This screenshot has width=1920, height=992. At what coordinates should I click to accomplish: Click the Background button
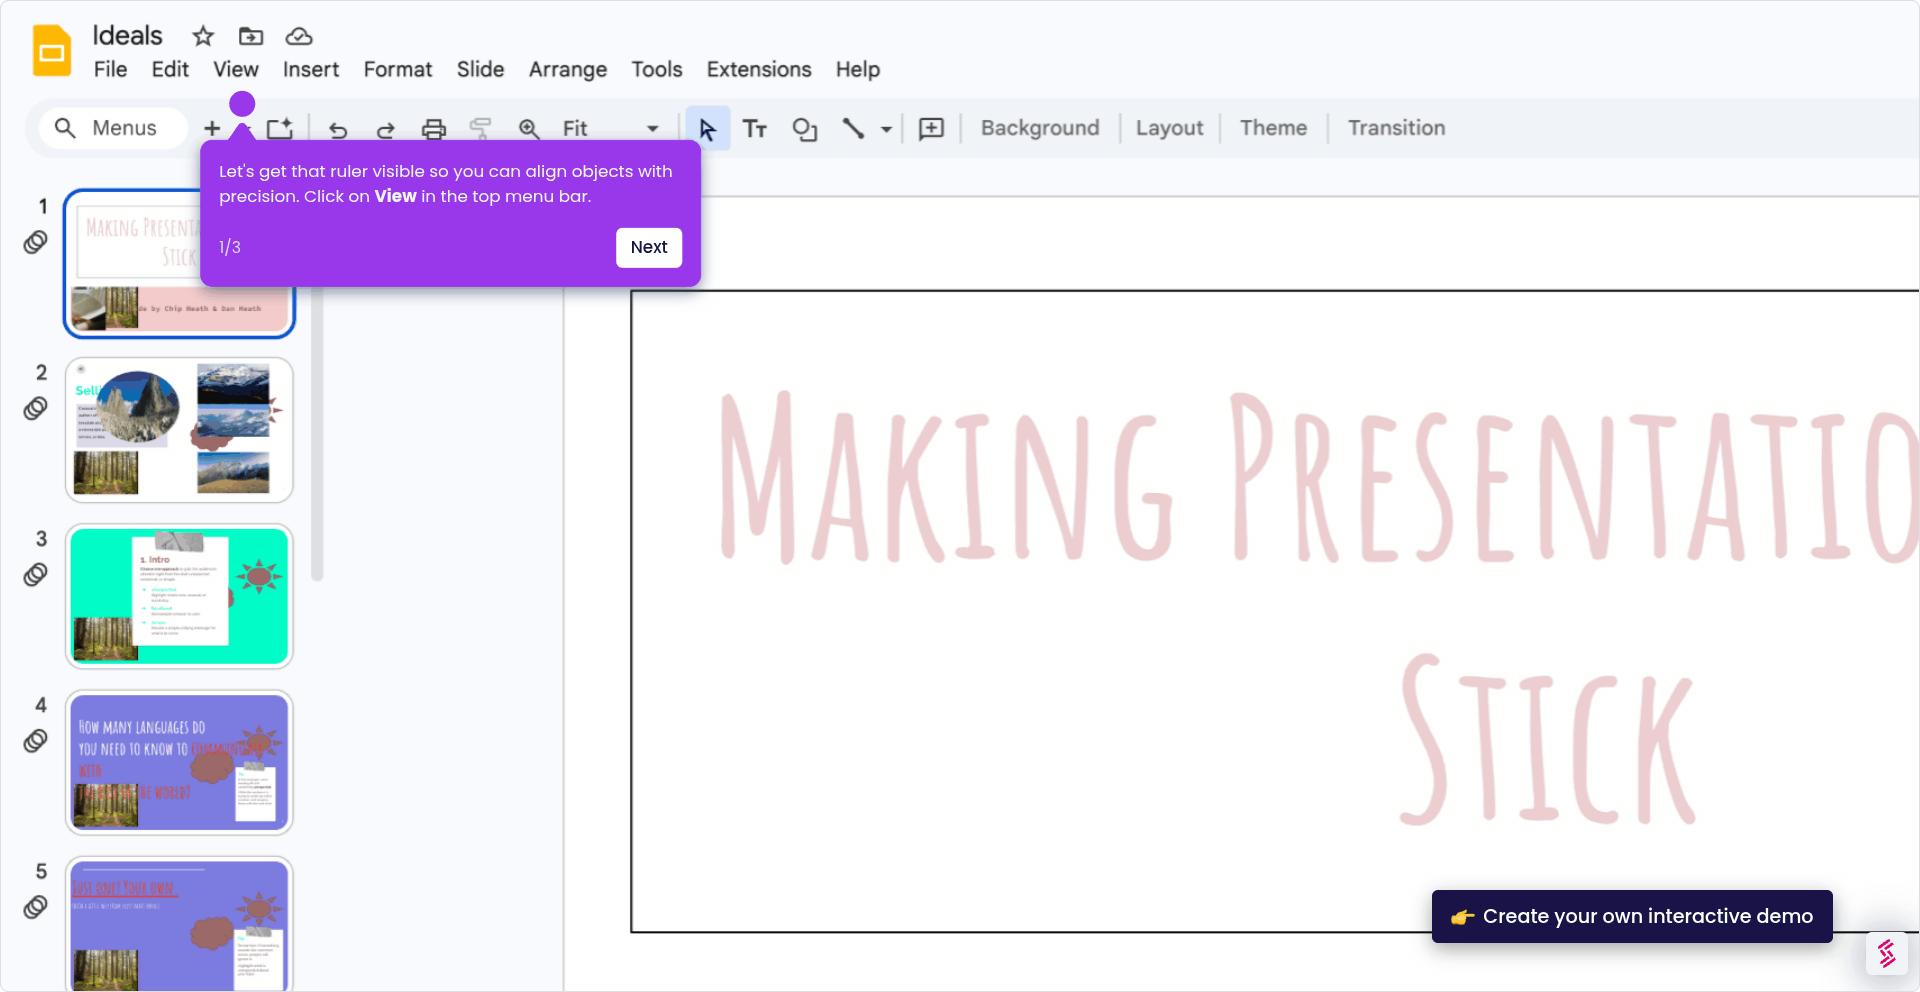tap(1040, 128)
